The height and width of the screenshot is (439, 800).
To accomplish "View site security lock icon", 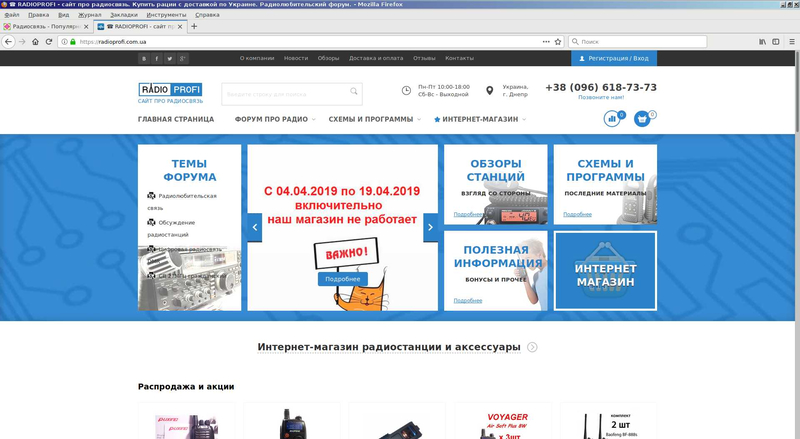I will point(72,42).
